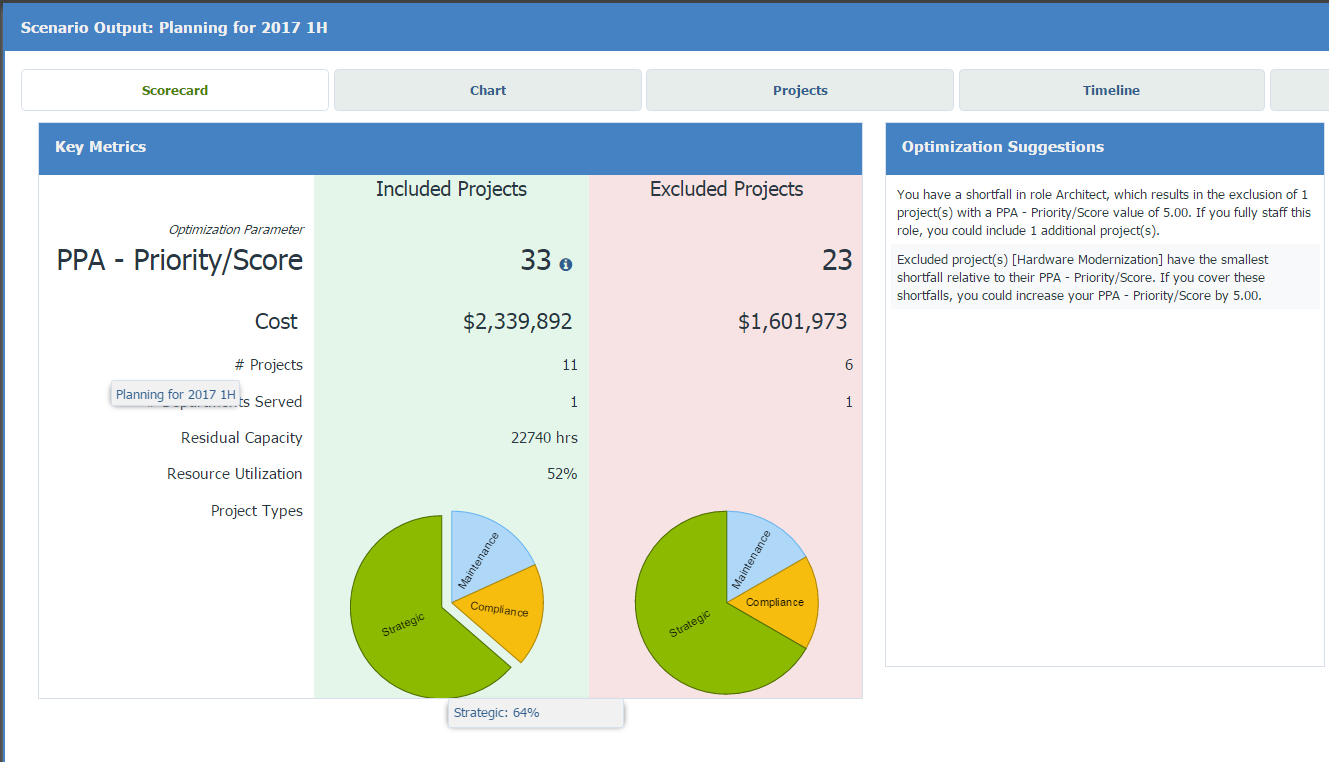
Task: Click the Included Projects column heading
Action: [x=451, y=189]
